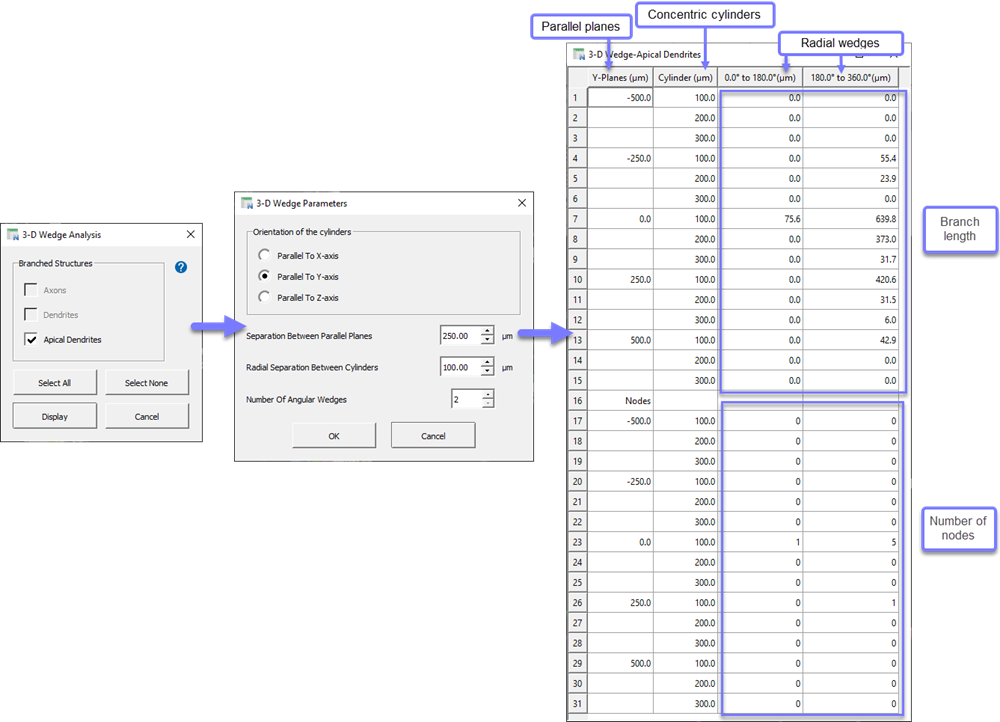Increase Separation Between Parallel Planes value
Image resolution: width=1000 pixels, height=722 pixels.
487,331
